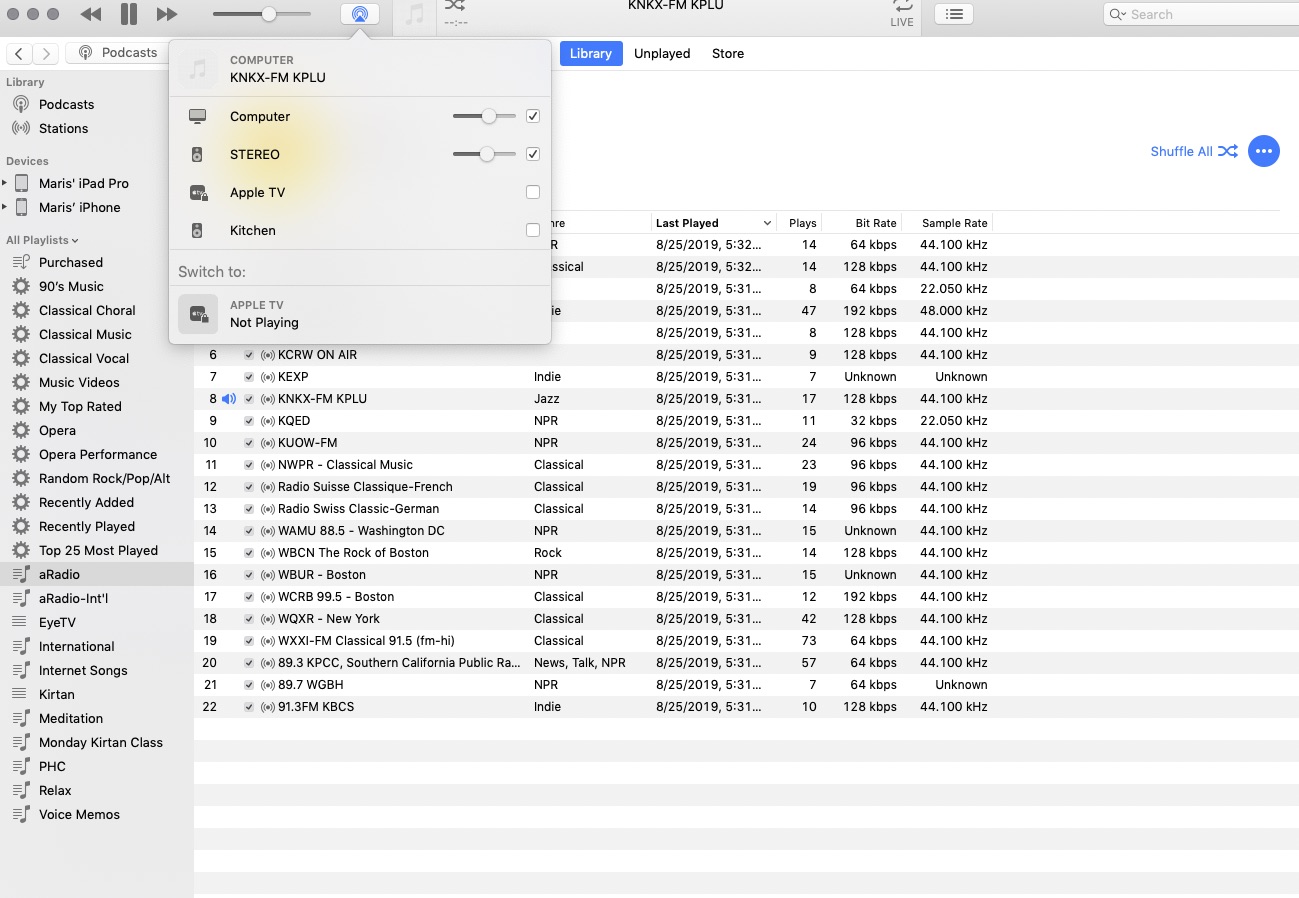Screen dimensions: 1299x898
Task: Go back with the left chevron
Action: (19, 53)
